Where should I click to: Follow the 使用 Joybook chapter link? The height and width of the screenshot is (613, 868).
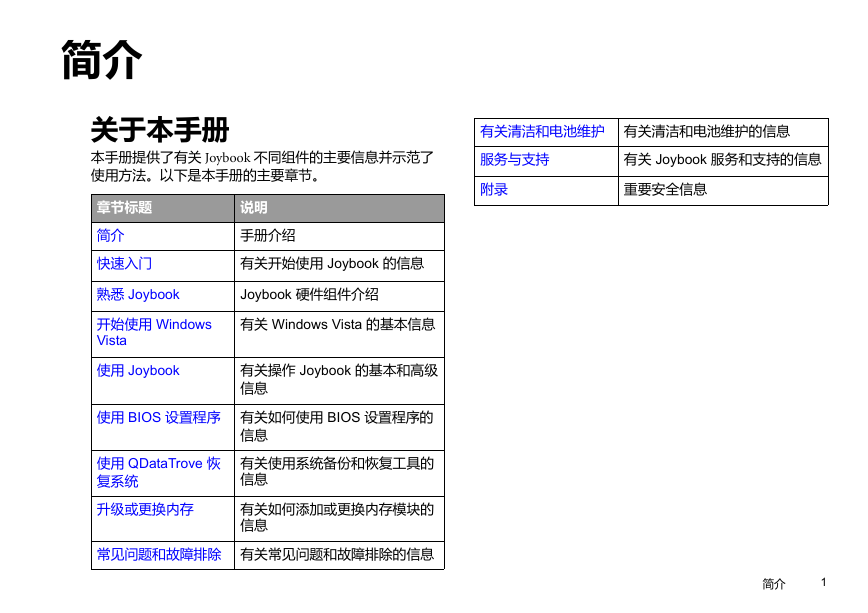point(138,370)
